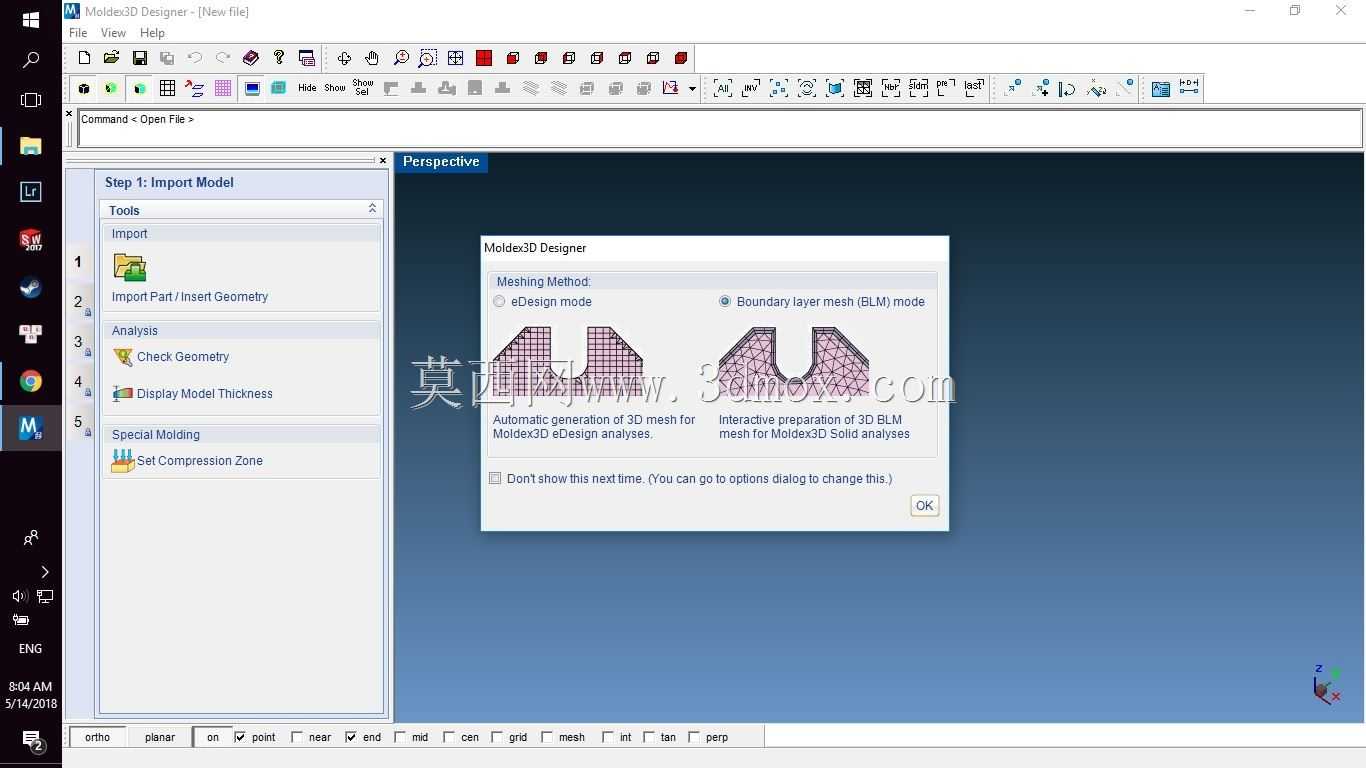The image size is (1366, 768).
Task: Select the Pan (four-arrow) tool
Action: click(x=344, y=58)
